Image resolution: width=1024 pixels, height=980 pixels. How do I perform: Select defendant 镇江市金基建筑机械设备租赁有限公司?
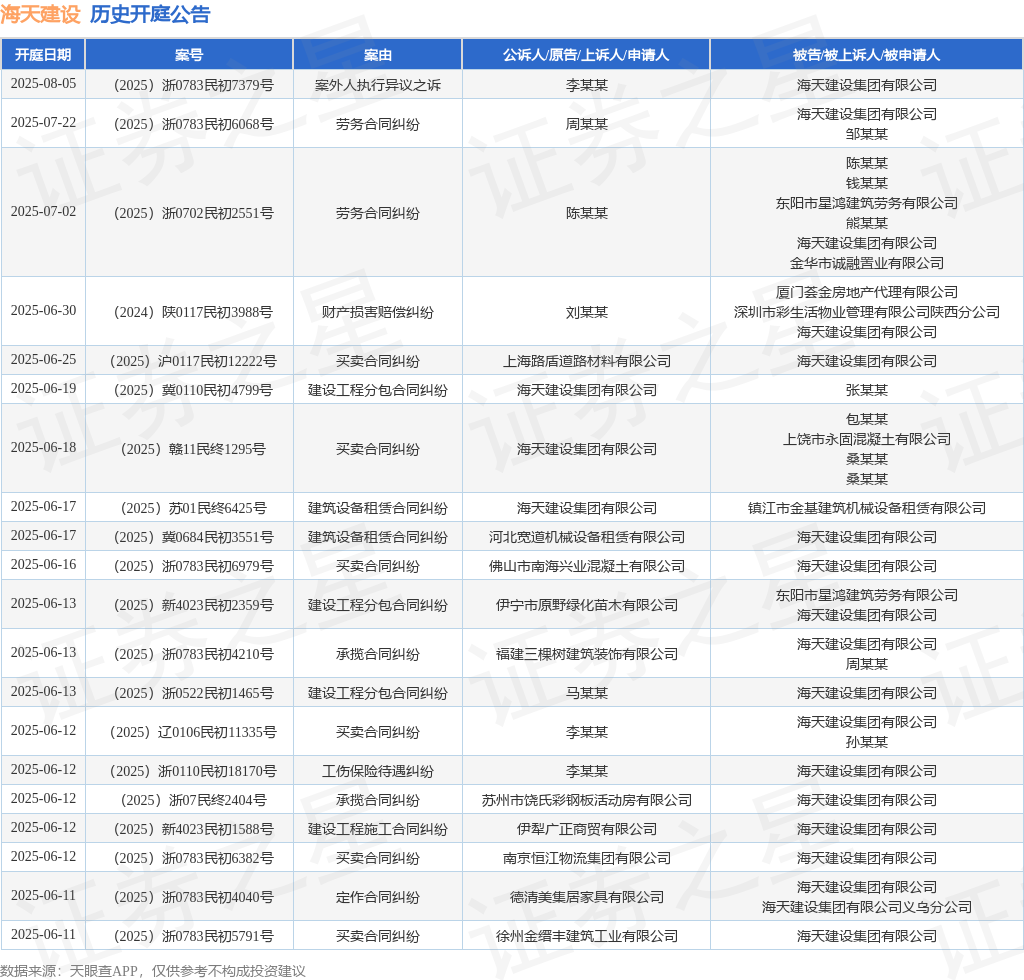[x=867, y=508]
